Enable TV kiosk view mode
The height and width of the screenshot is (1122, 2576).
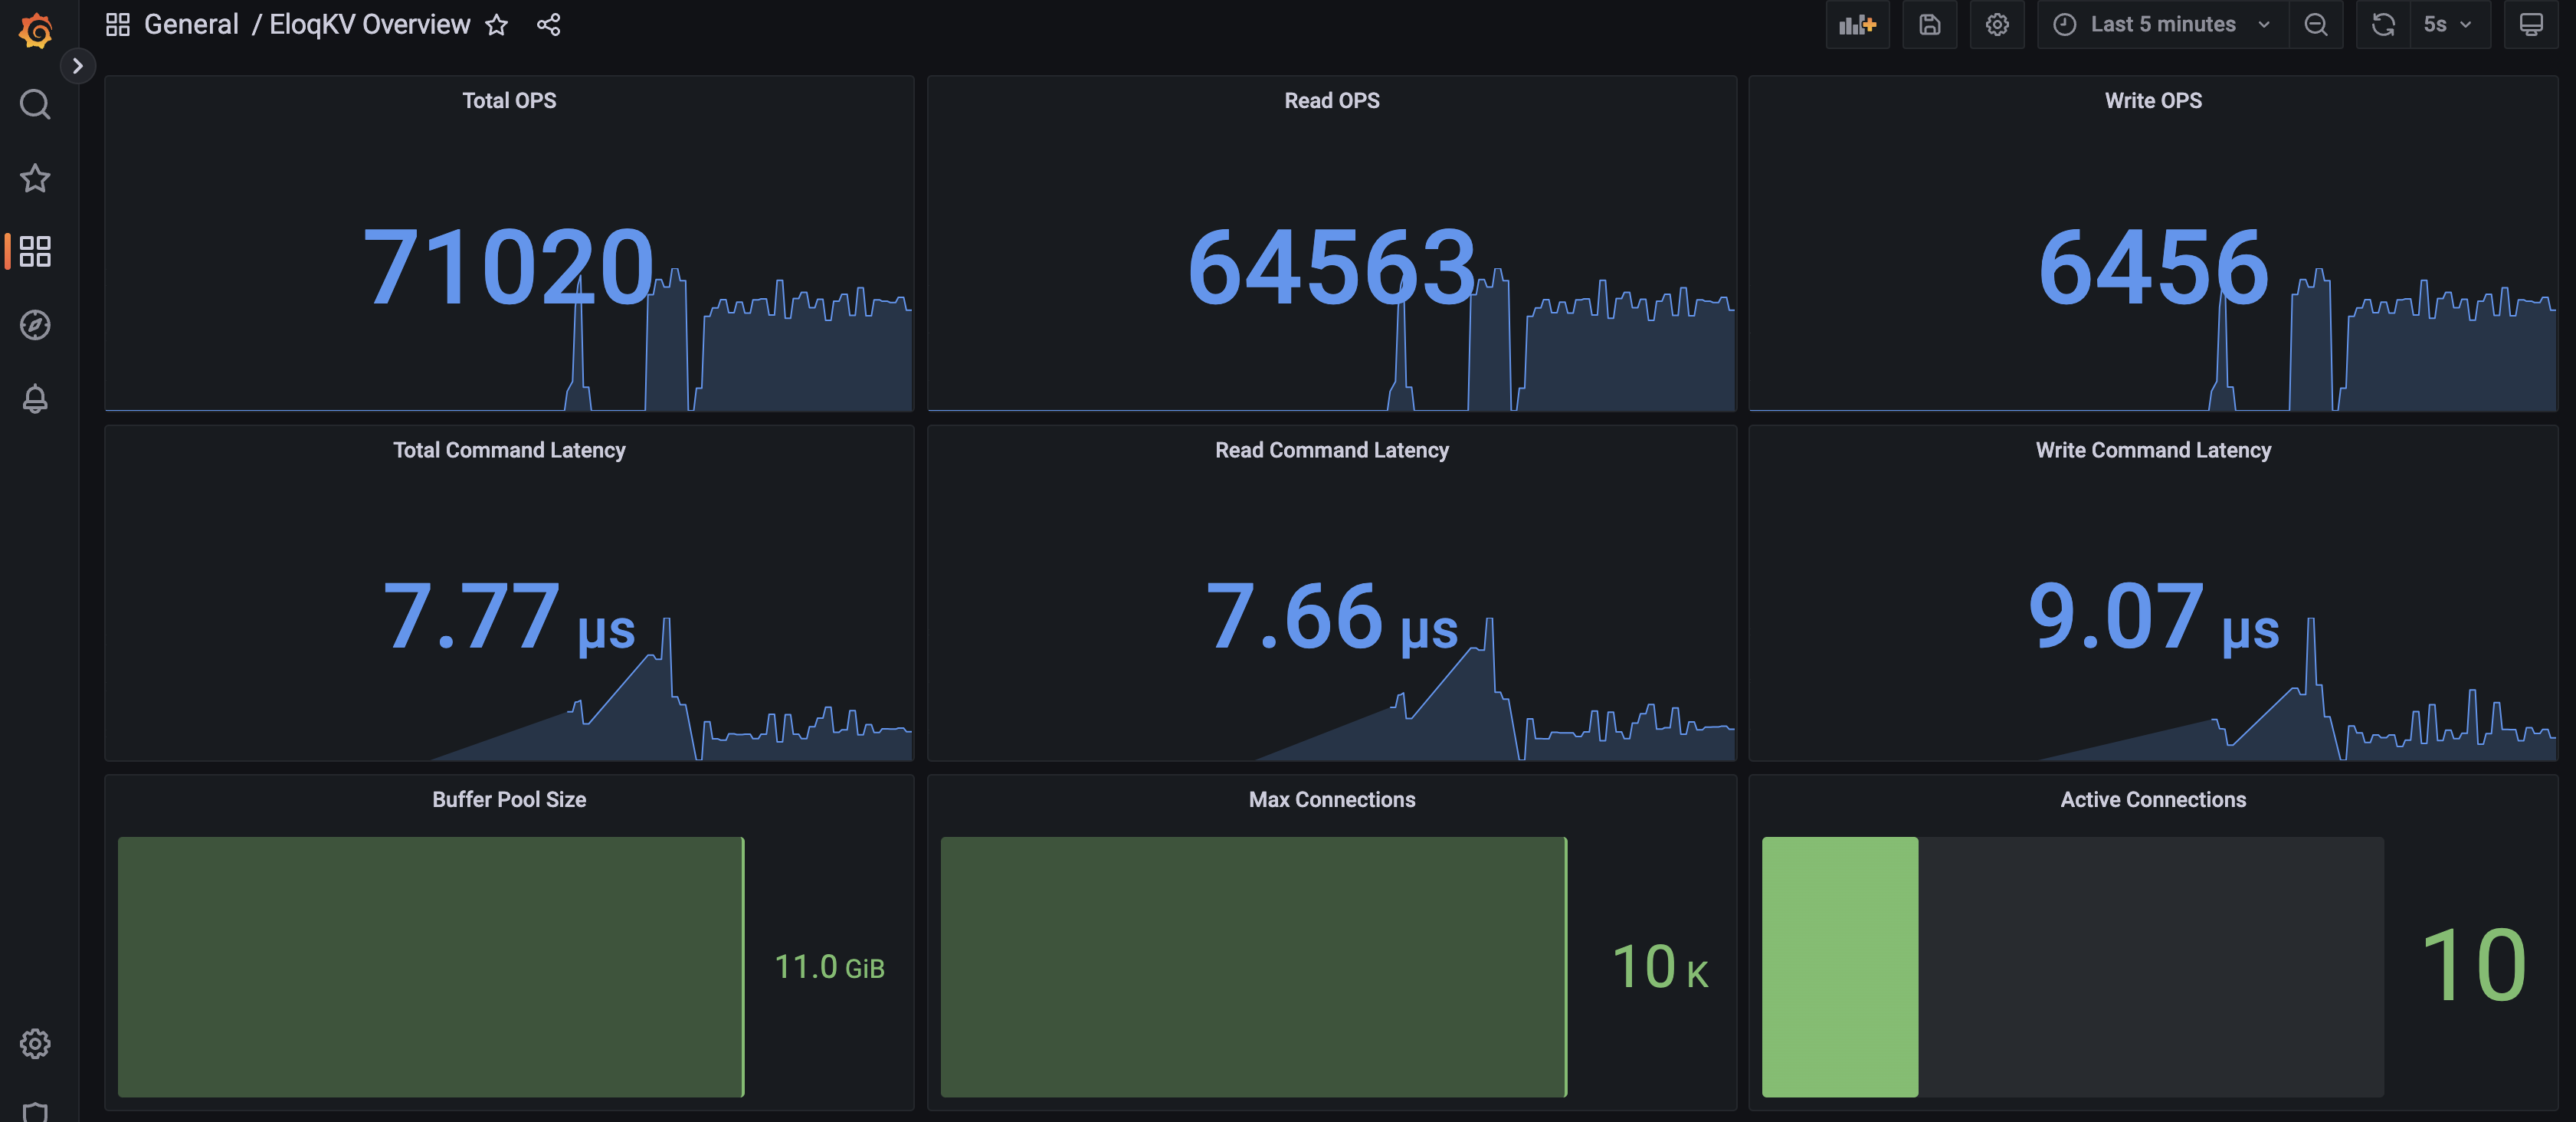(2532, 24)
